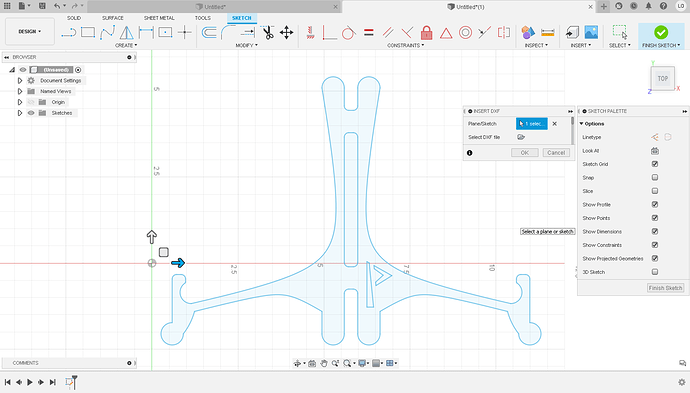This screenshot has height=393, width=690.
Task: Expand the Origin node
Action: (x=20, y=102)
